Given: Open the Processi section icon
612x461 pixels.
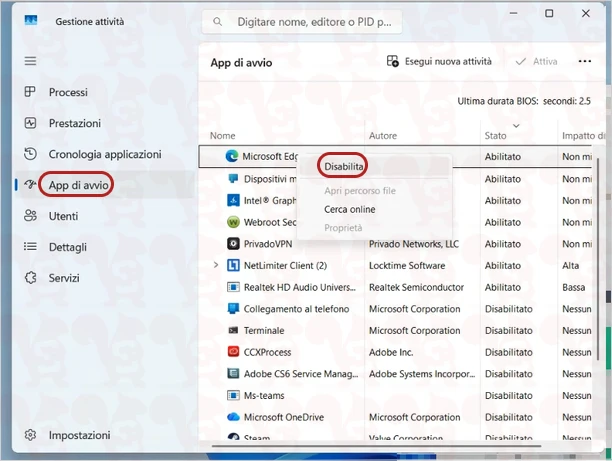Looking at the screenshot, I should coord(30,92).
